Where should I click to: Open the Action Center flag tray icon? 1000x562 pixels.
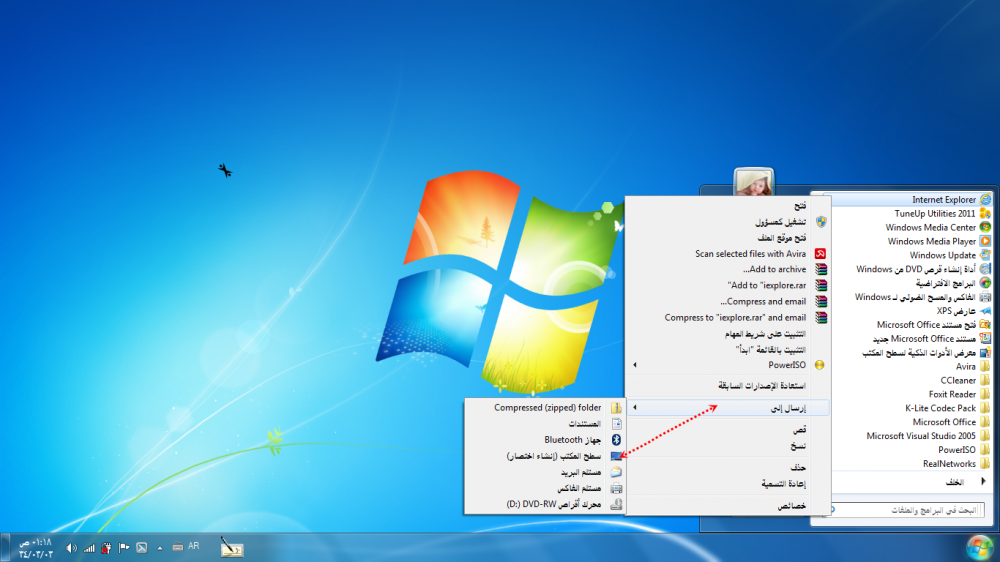coord(124,548)
